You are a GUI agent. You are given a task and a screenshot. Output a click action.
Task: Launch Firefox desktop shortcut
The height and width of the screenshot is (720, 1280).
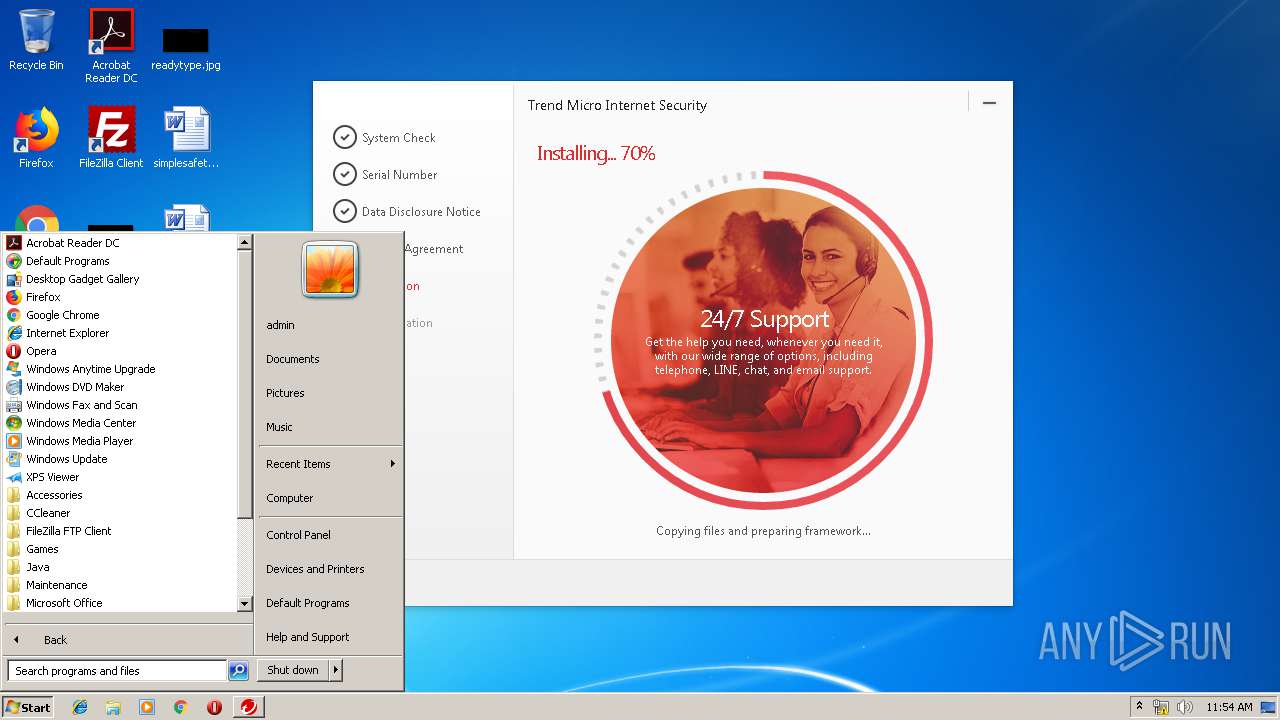pos(36,138)
